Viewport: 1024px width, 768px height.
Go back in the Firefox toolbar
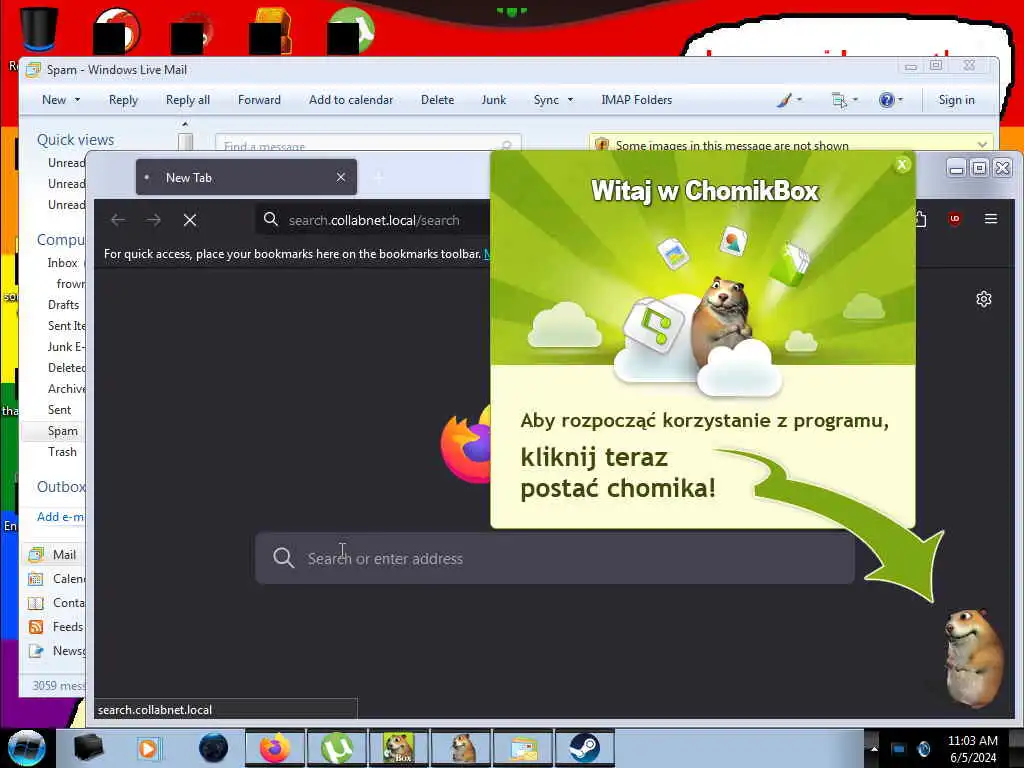tap(118, 220)
